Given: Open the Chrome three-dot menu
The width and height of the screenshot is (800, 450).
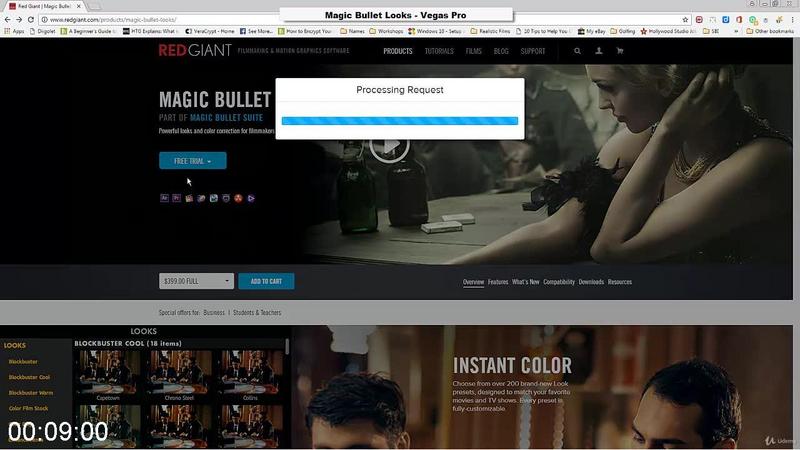Looking at the screenshot, I should click(x=793, y=19).
